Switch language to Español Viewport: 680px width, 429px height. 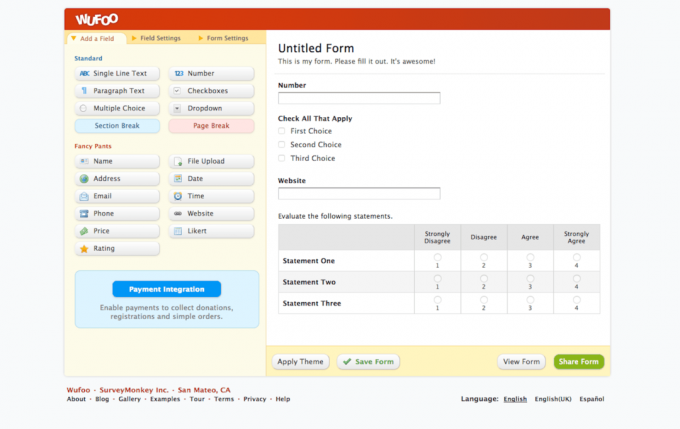coord(592,399)
